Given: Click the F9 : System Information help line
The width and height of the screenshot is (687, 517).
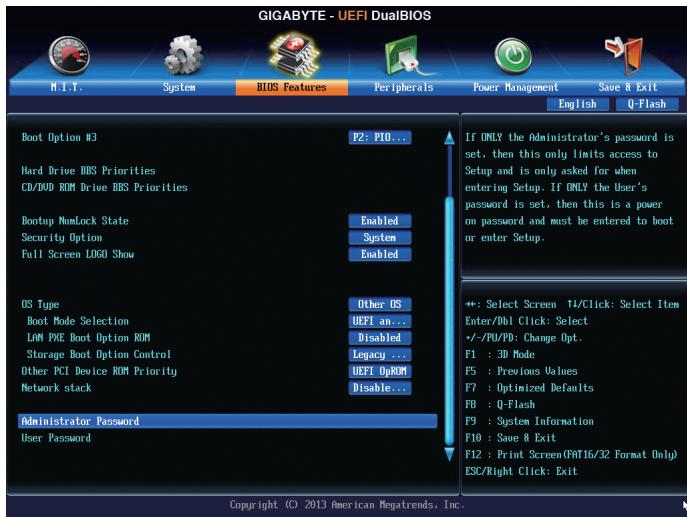Looking at the screenshot, I should tap(529, 421).
